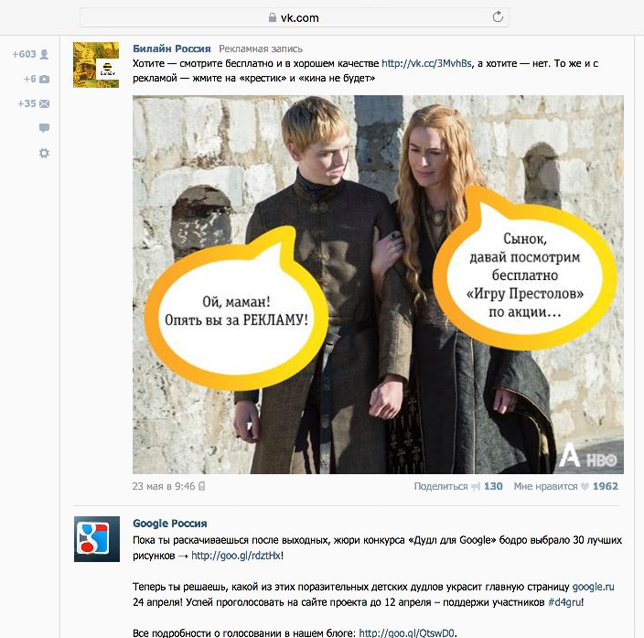Follow the http://goo.gl/rdztHx link
This screenshot has height=638, width=644.
[x=236, y=556]
